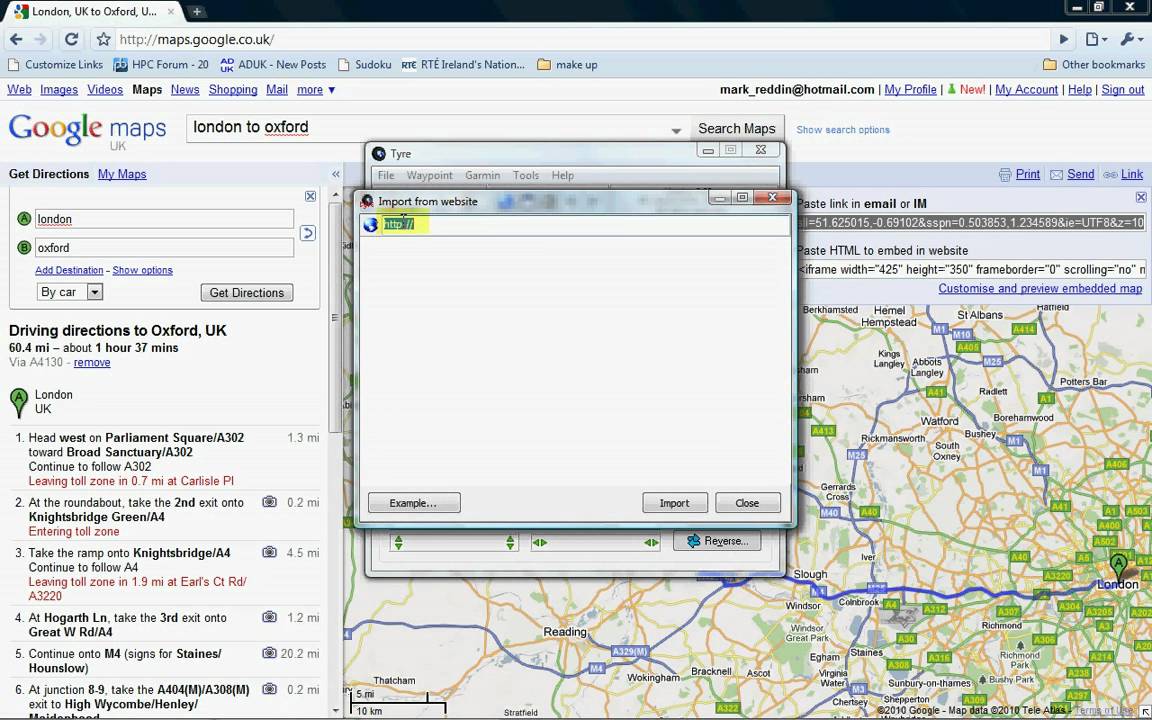Collapse the left panel with double arrows
The image size is (1152, 720).
pos(336,174)
